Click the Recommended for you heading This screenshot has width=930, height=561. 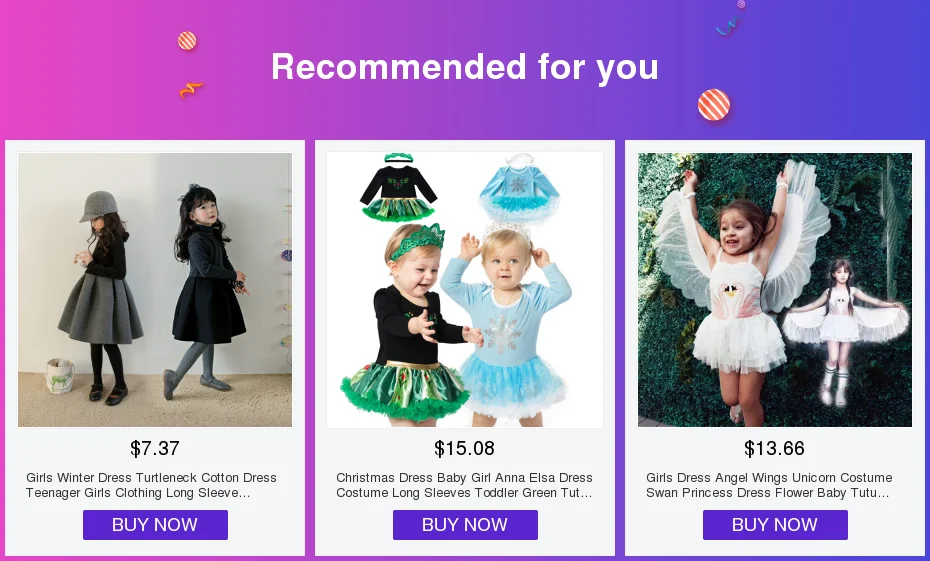point(465,66)
